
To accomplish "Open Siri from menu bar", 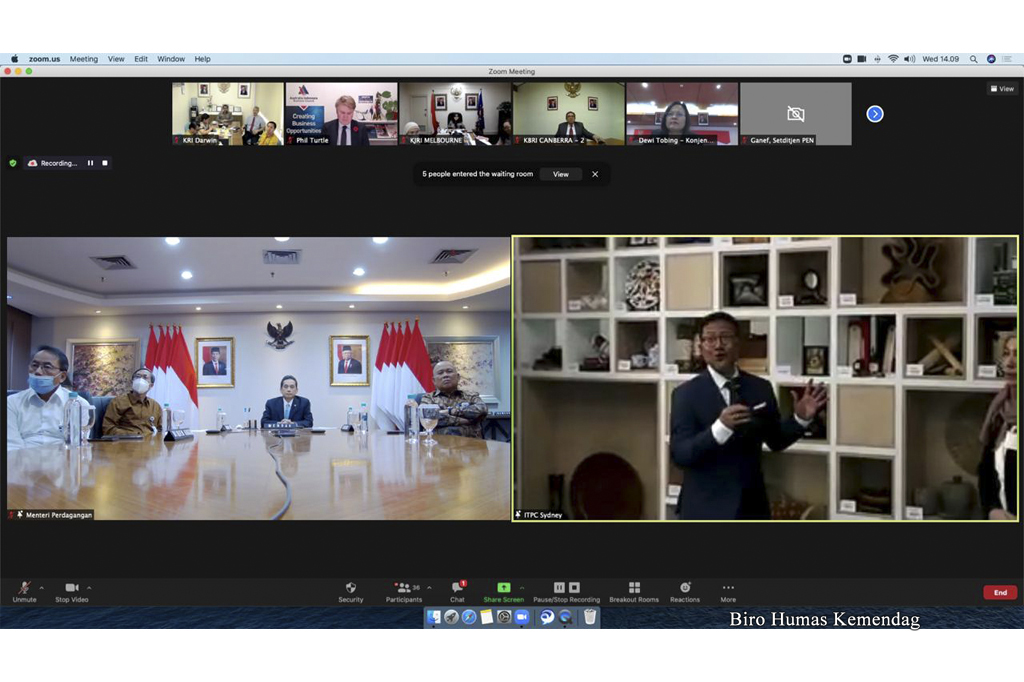I will tap(991, 59).
